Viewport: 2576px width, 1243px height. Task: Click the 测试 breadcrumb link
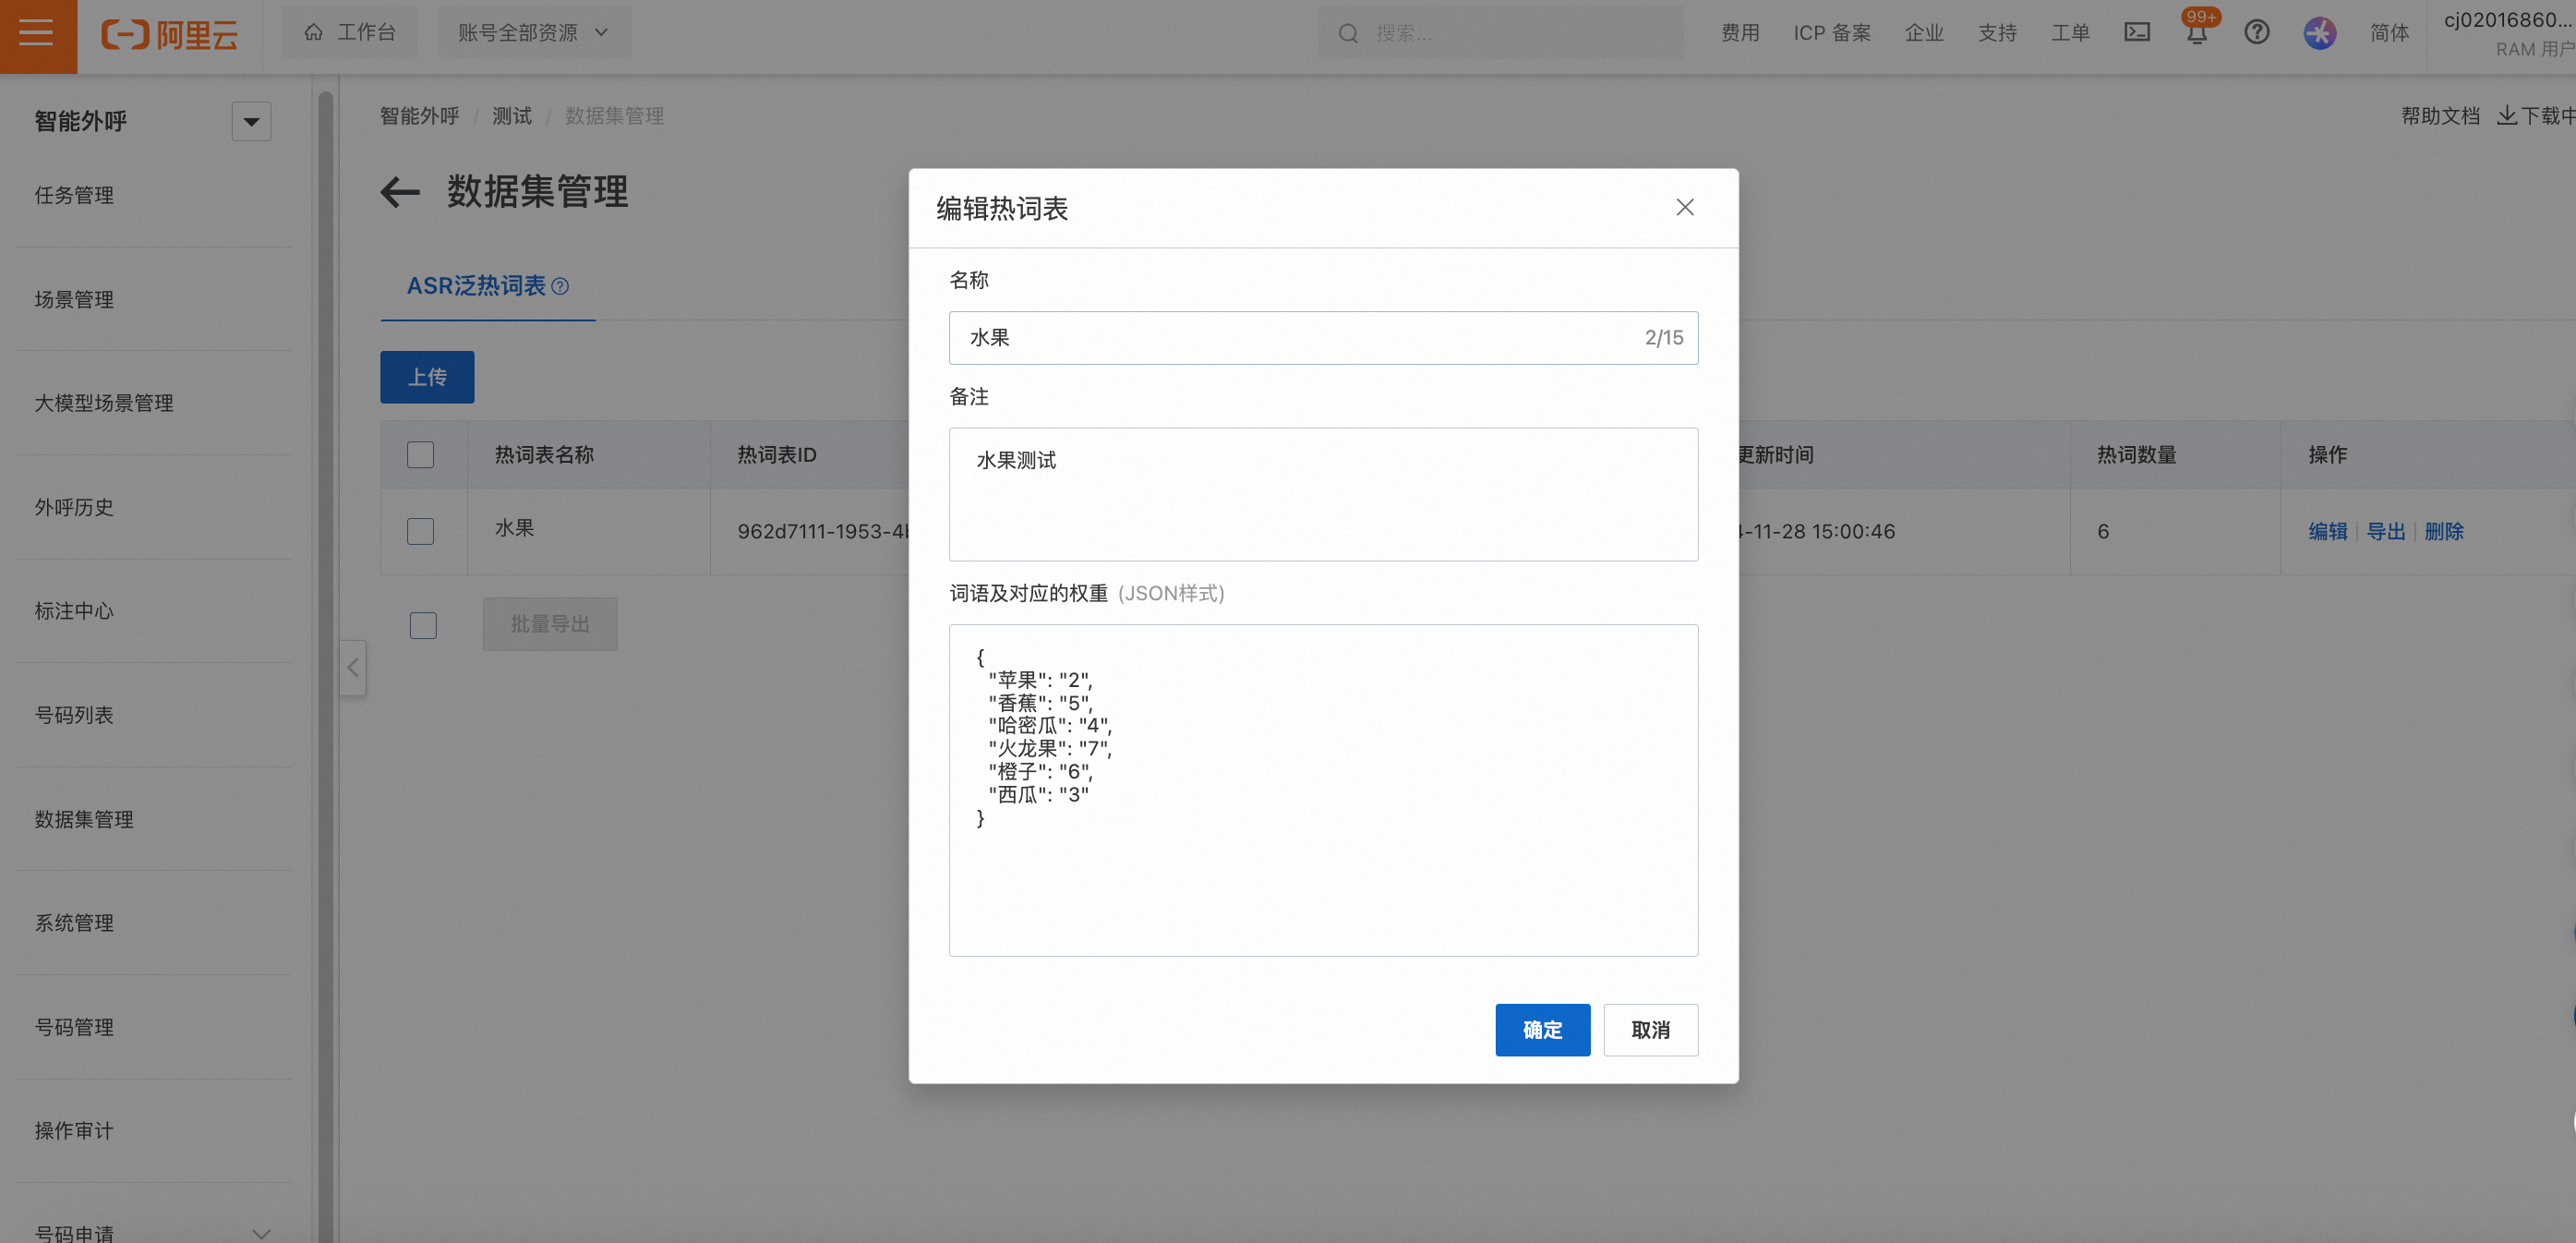[x=512, y=116]
